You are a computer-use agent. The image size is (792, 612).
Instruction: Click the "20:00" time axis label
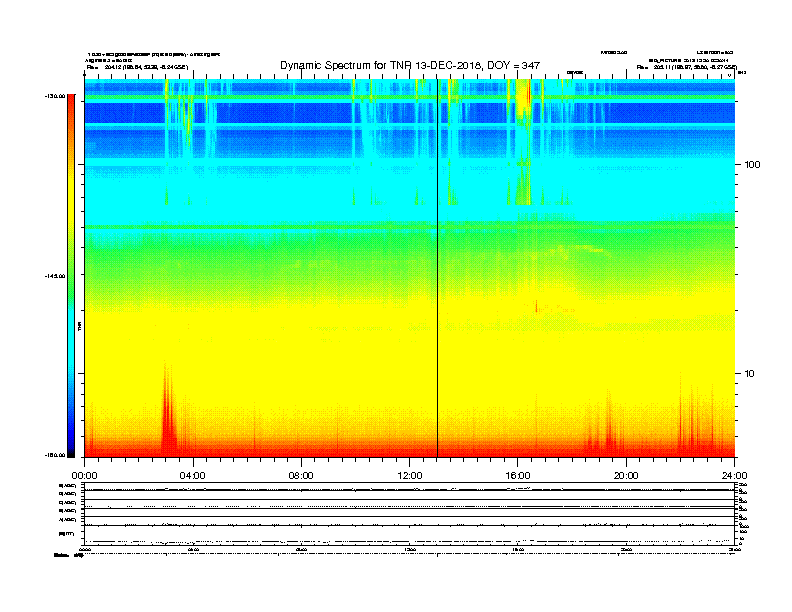click(626, 476)
